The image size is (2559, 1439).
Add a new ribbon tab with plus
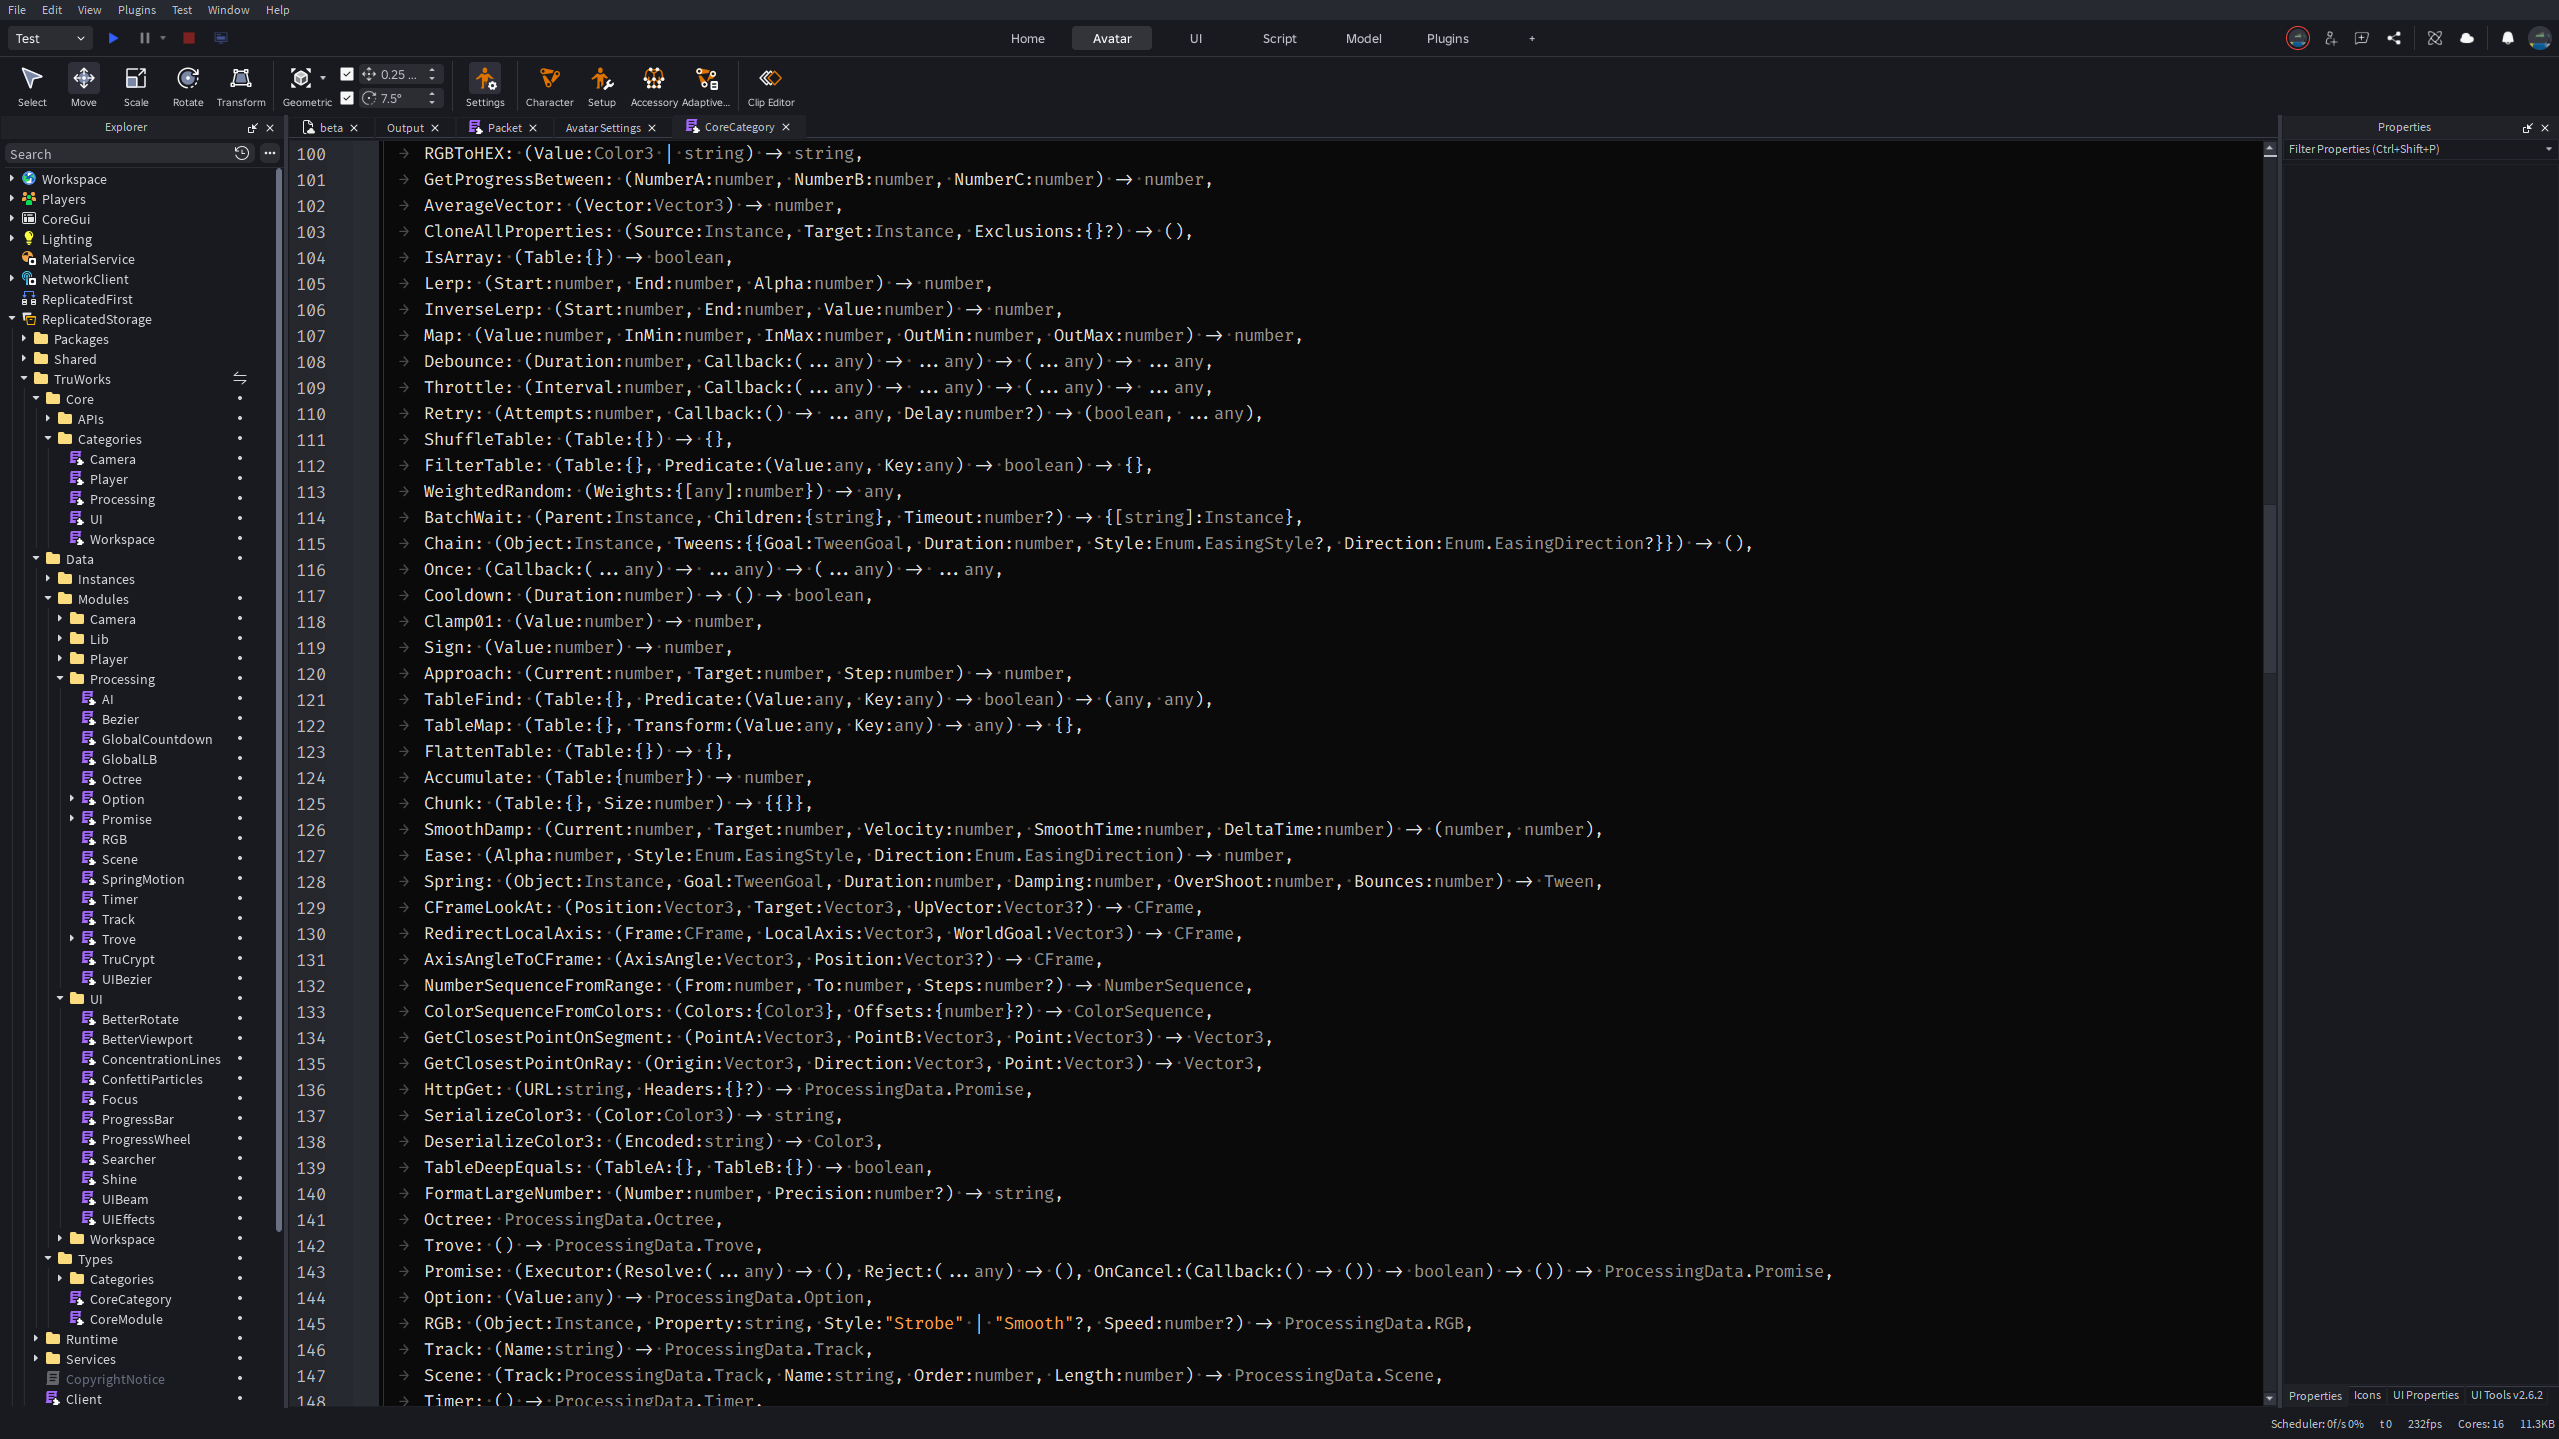(x=1531, y=38)
